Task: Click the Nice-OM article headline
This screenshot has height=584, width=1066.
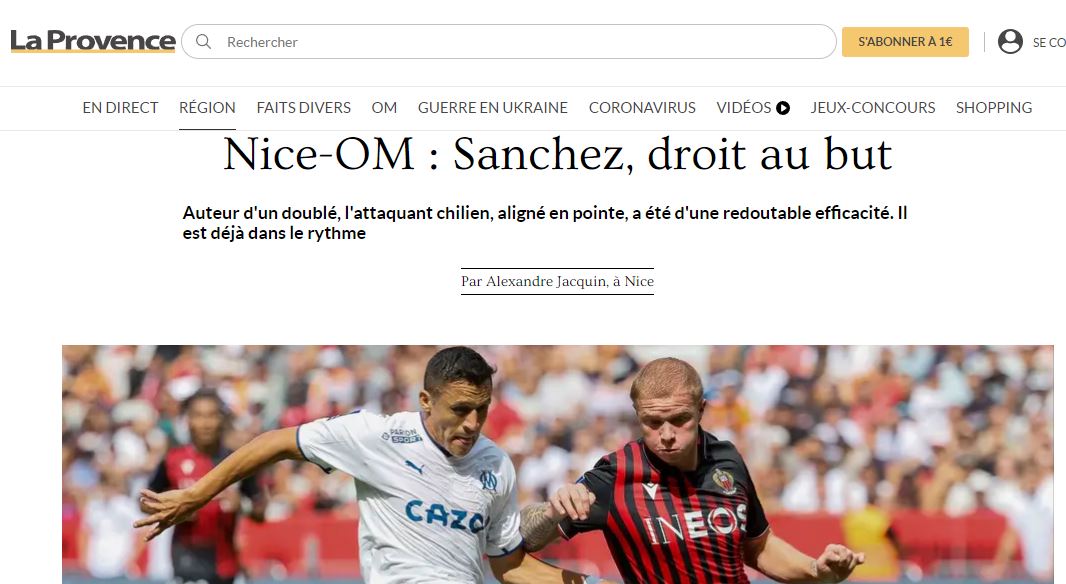Action: click(557, 154)
